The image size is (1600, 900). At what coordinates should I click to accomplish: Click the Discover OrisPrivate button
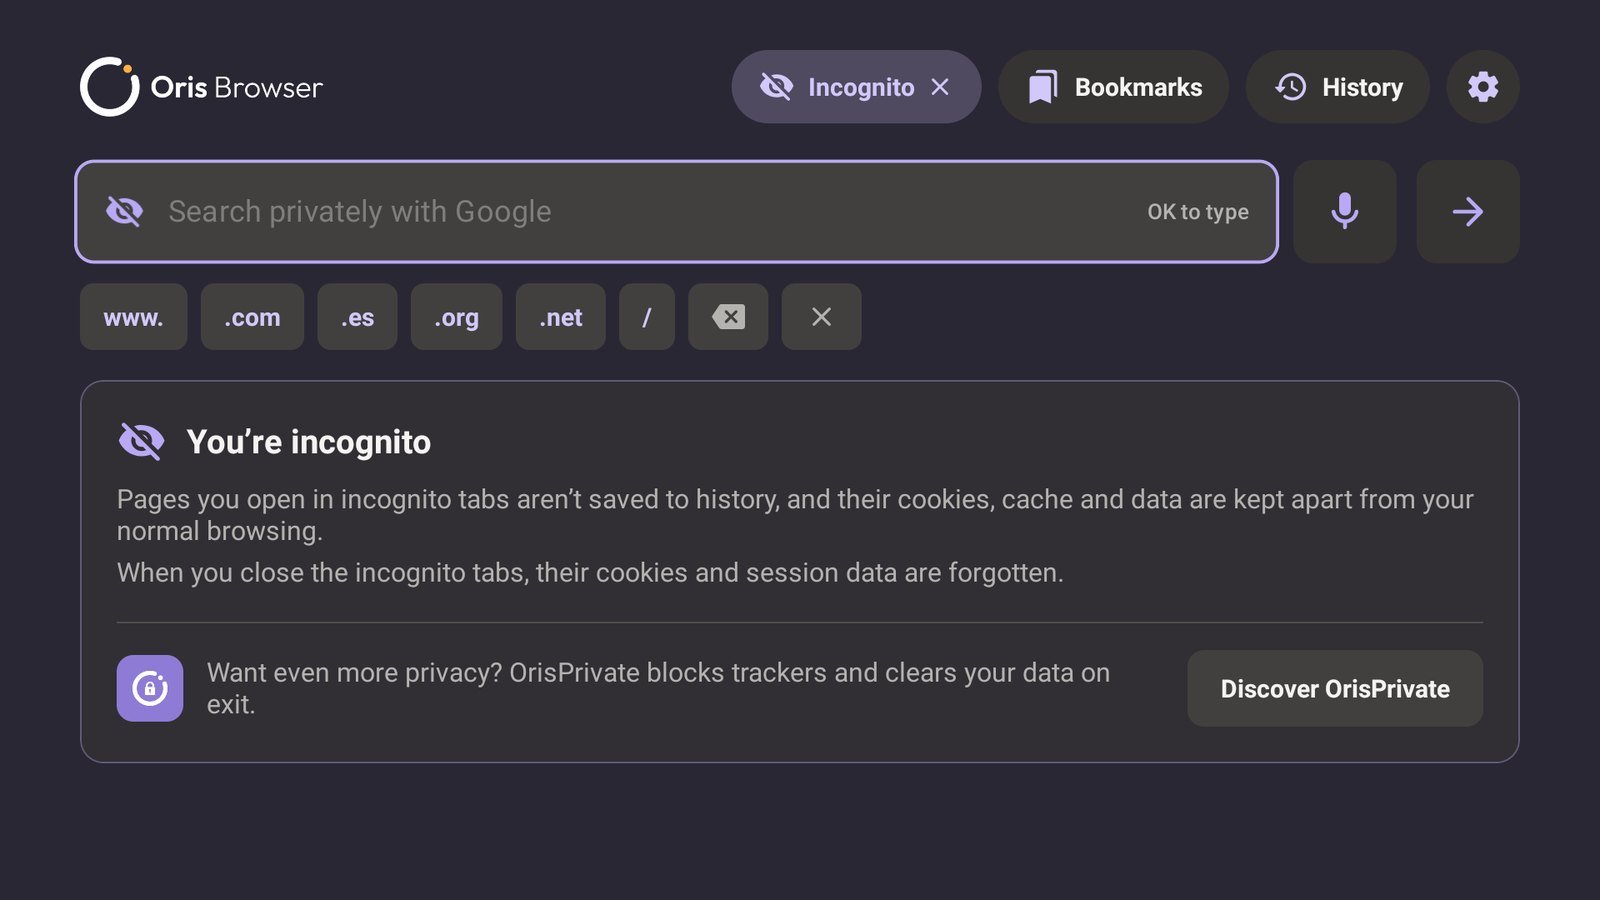(x=1335, y=689)
